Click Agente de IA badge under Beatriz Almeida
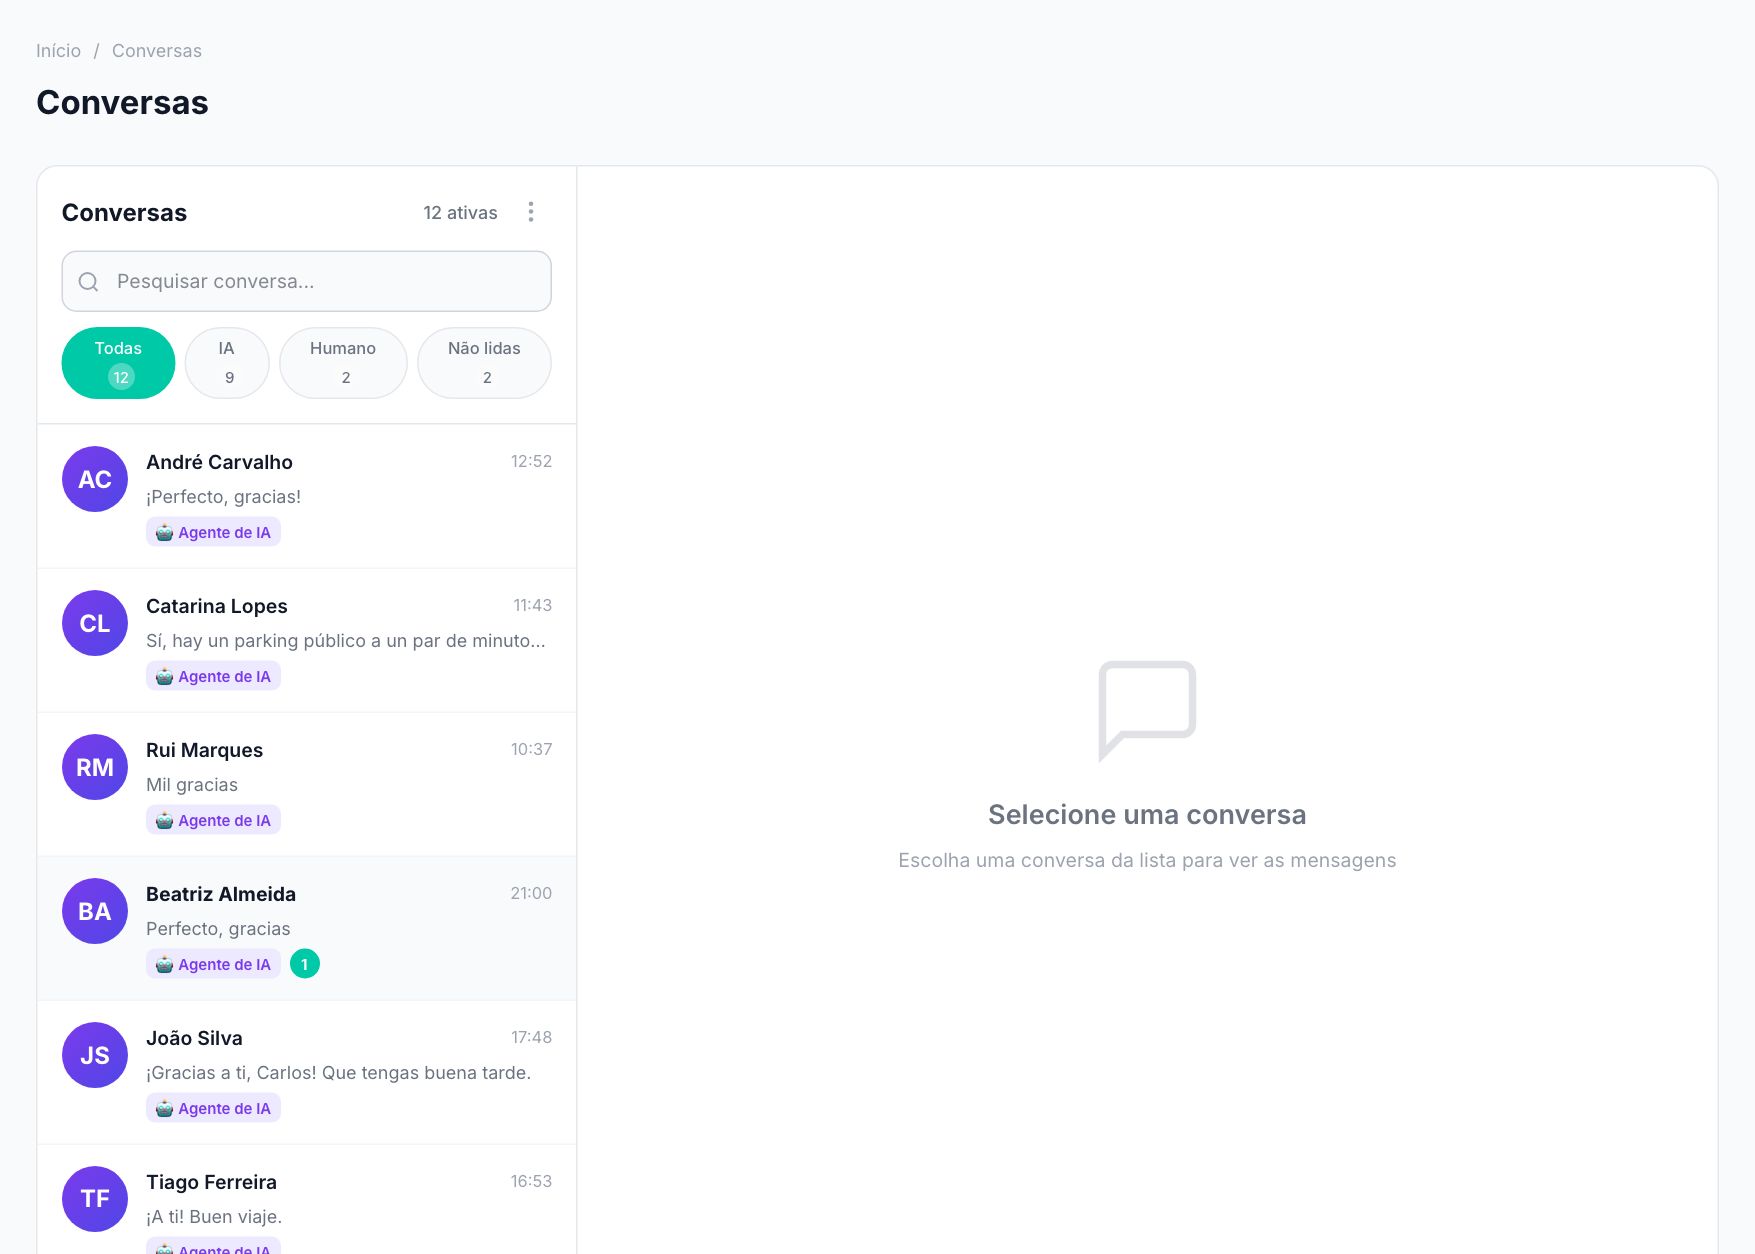 click(x=213, y=964)
